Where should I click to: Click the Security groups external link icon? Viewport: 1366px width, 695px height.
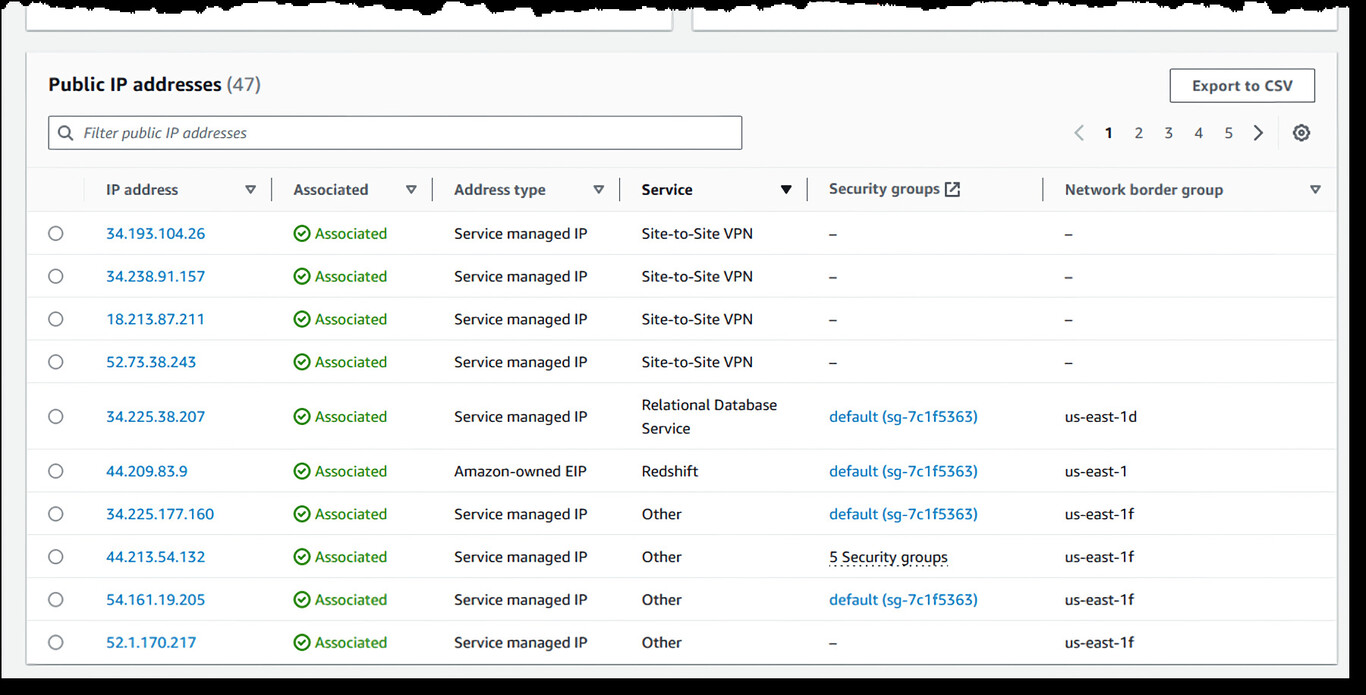click(x=952, y=189)
